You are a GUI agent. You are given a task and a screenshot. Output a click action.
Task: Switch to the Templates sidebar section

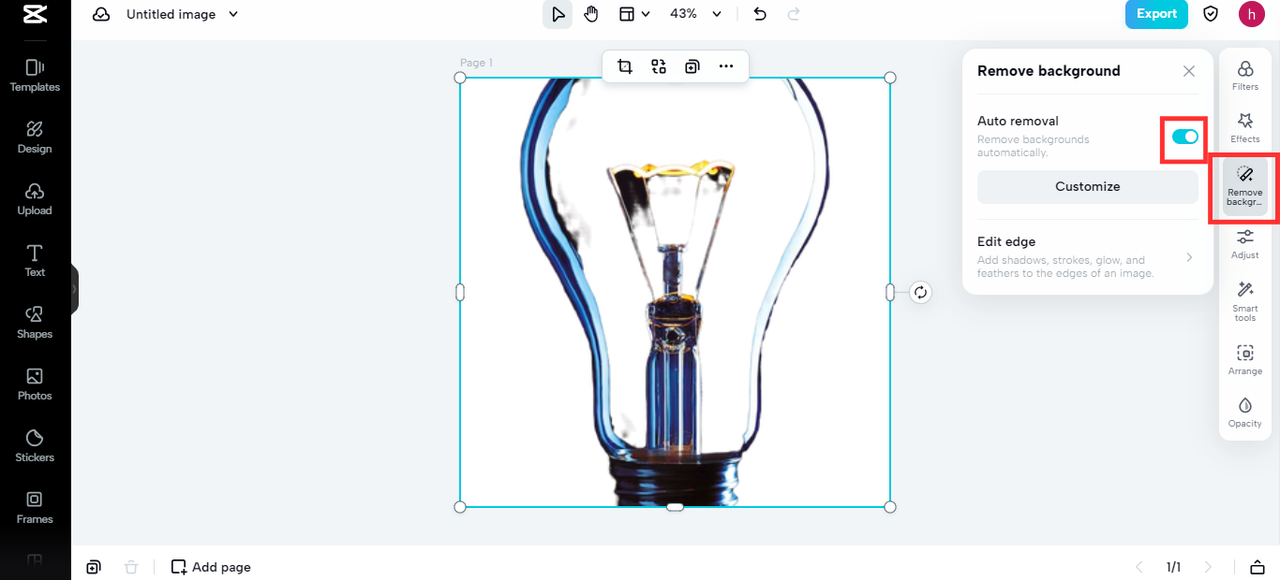[x=34, y=74]
